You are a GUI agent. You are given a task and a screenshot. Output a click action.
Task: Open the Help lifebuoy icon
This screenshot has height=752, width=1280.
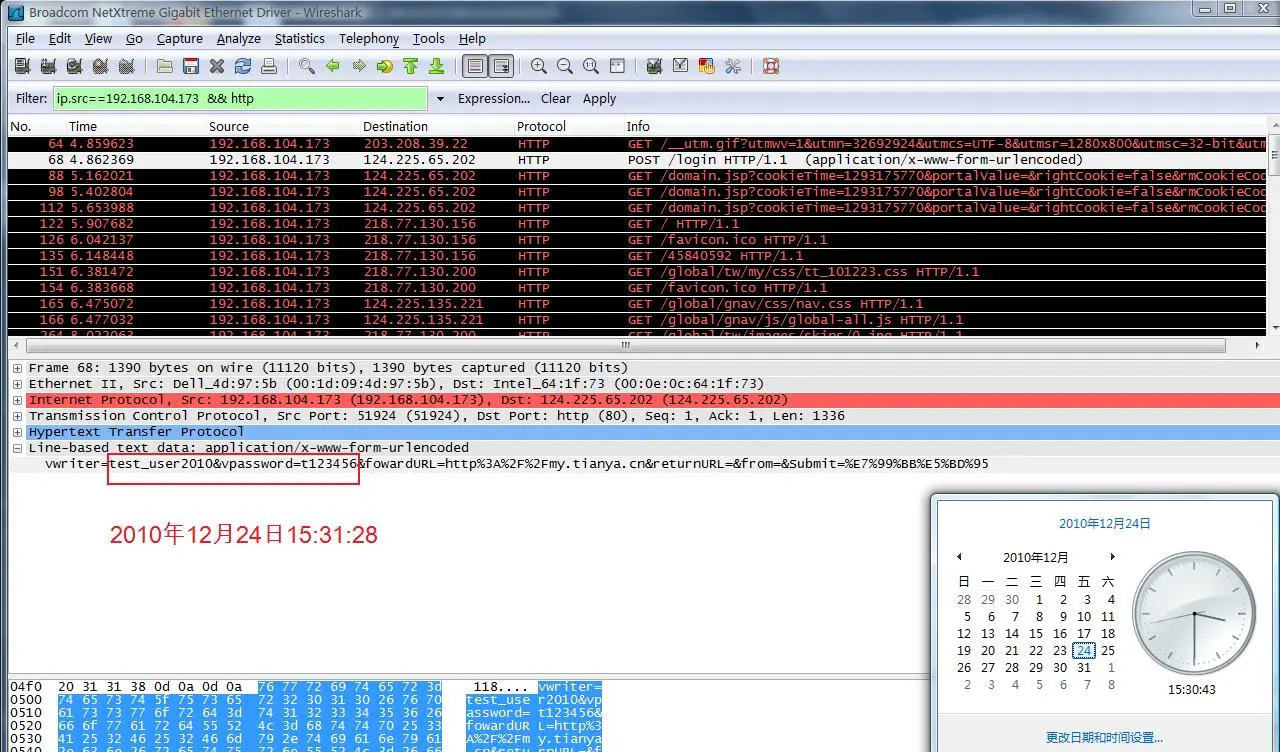click(770, 66)
